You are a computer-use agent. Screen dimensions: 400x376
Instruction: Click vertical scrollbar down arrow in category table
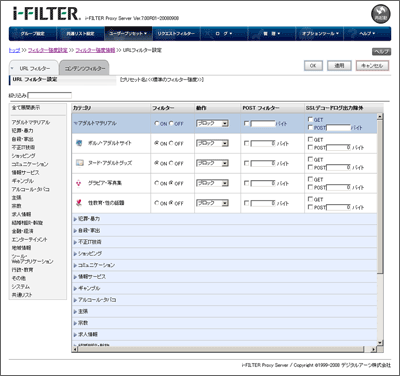[x=380, y=343]
